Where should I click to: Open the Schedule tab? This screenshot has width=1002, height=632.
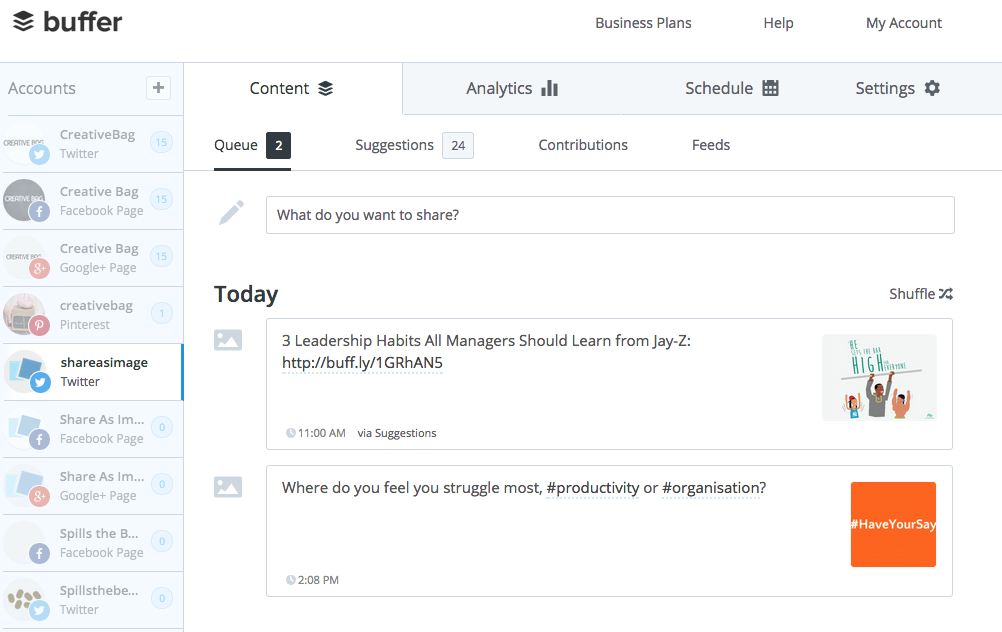click(x=731, y=88)
